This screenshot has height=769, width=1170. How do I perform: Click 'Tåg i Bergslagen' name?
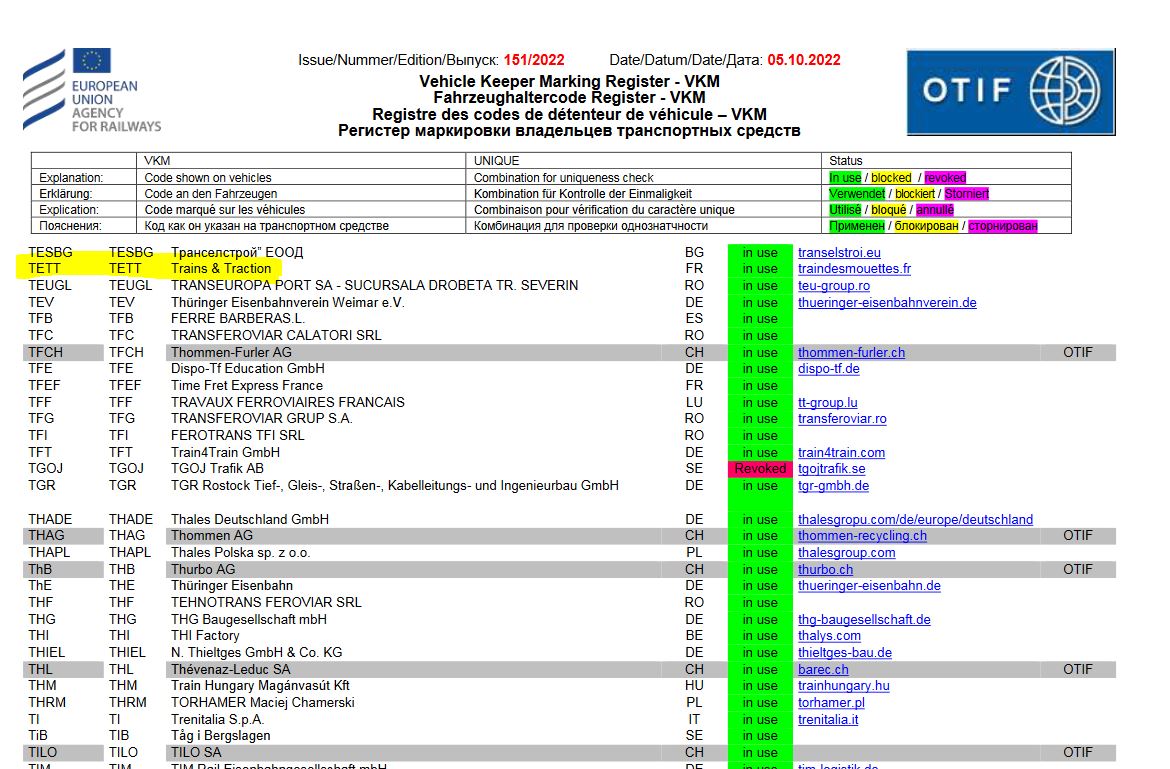(x=220, y=735)
